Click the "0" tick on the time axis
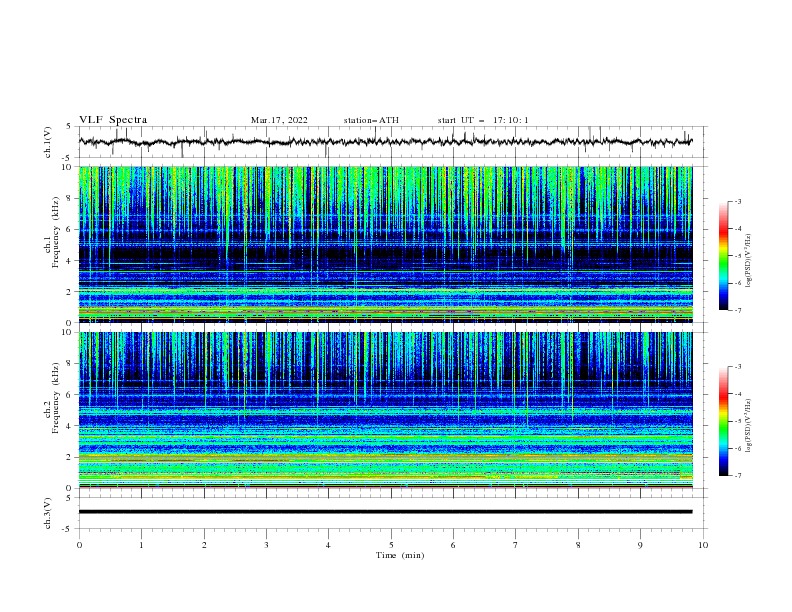 pos(79,545)
